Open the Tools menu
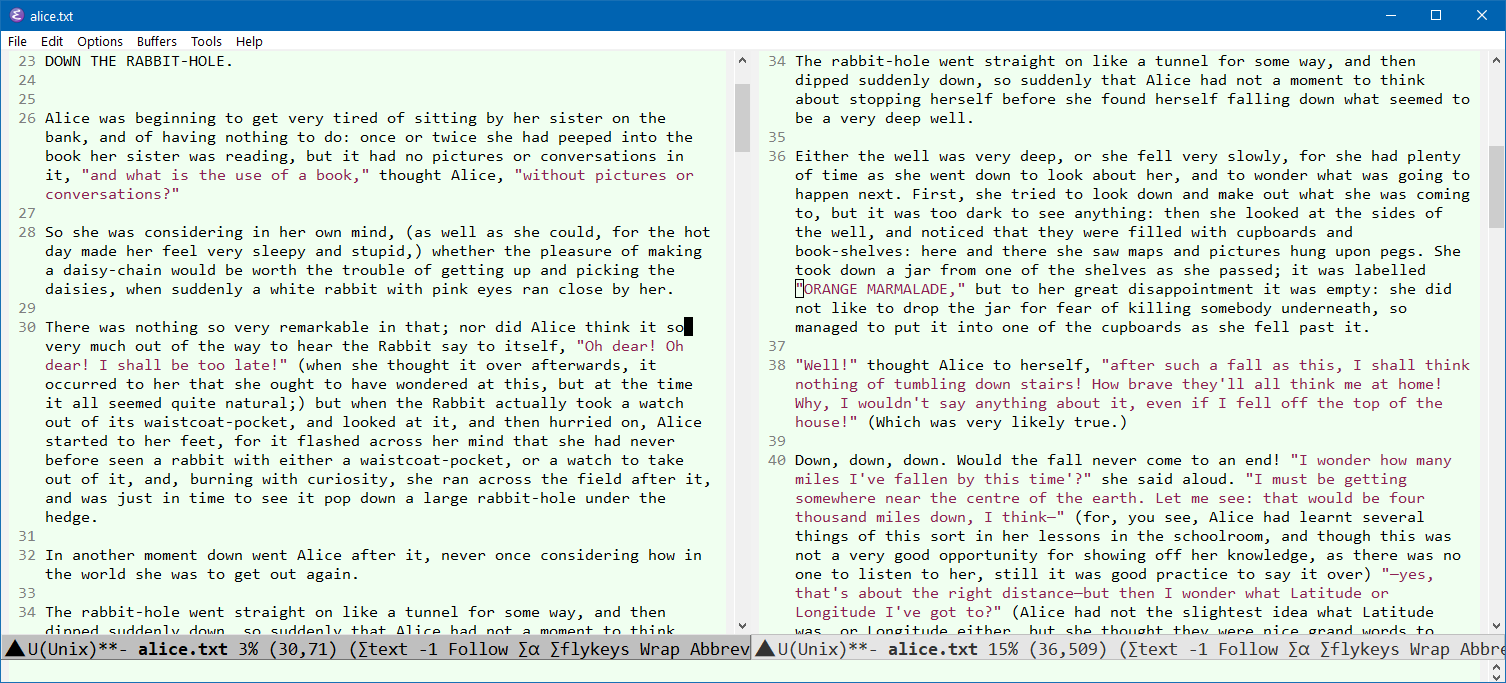This screenshot has width=1506, height=683. coord(206,41)
